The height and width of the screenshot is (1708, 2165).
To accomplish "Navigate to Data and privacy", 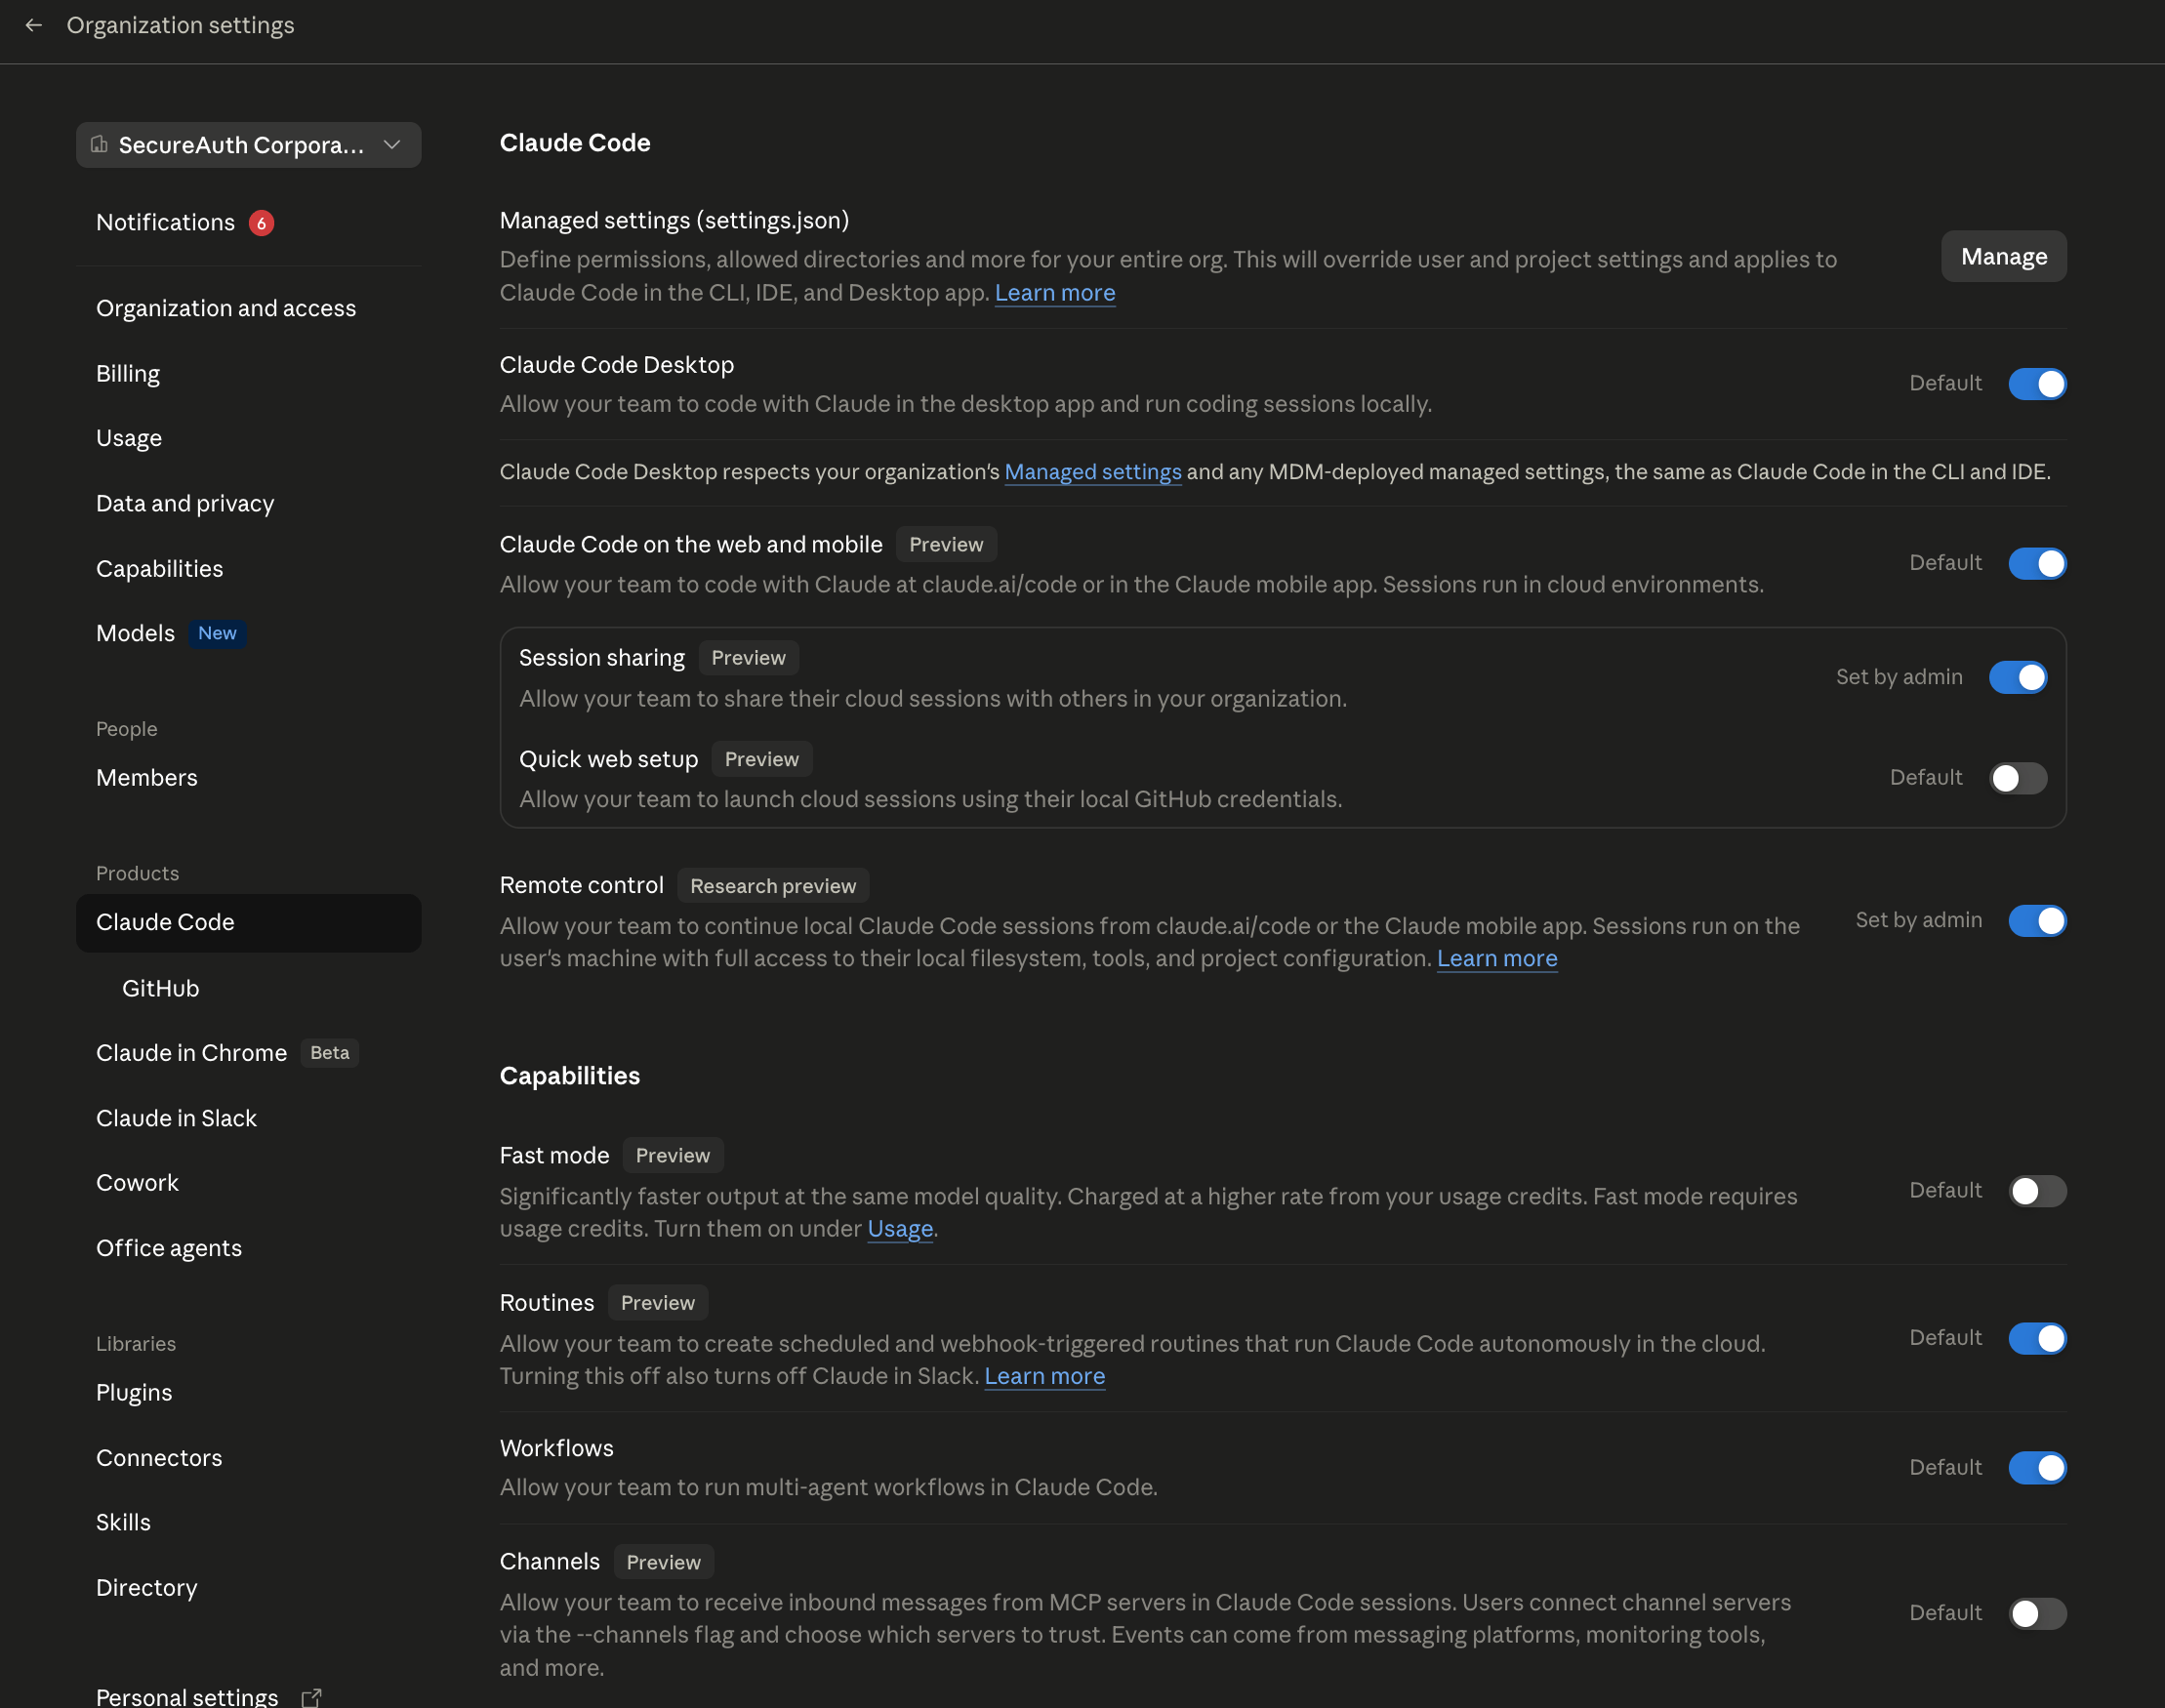I will point(248,503).
